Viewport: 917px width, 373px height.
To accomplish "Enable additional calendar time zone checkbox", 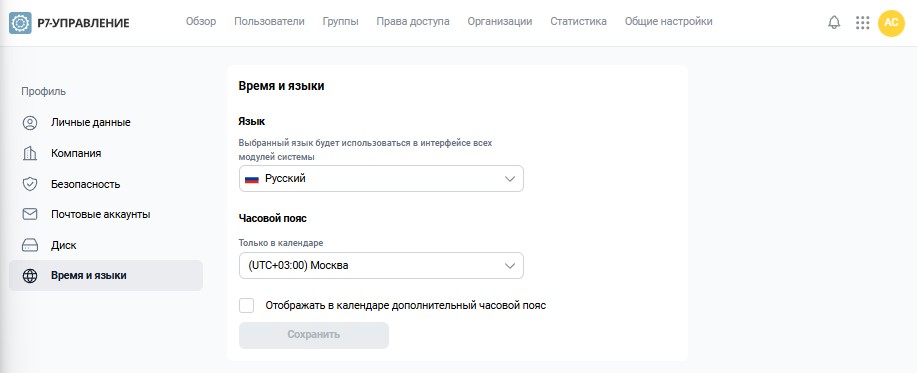I will [x=247, y=305].
